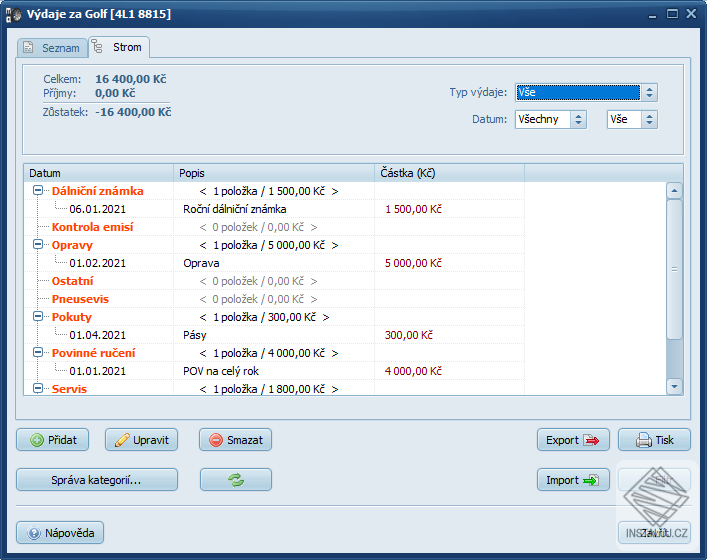Click the Upravit button

click(x=142, y=440)
